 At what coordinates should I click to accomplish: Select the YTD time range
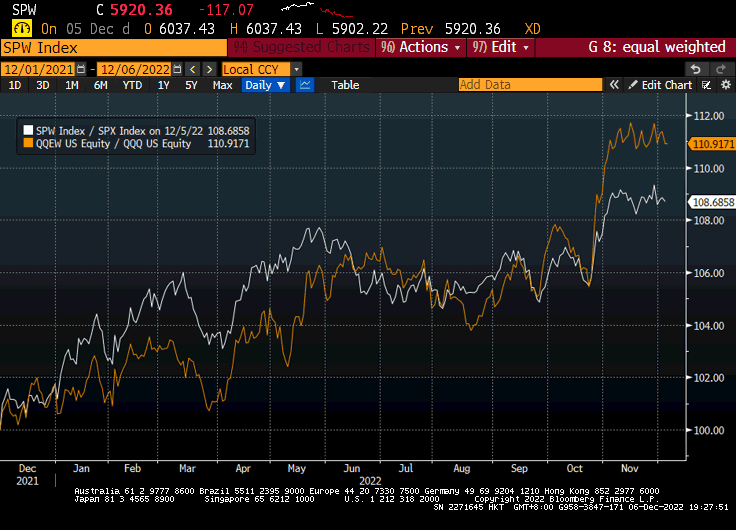point(132,85)
